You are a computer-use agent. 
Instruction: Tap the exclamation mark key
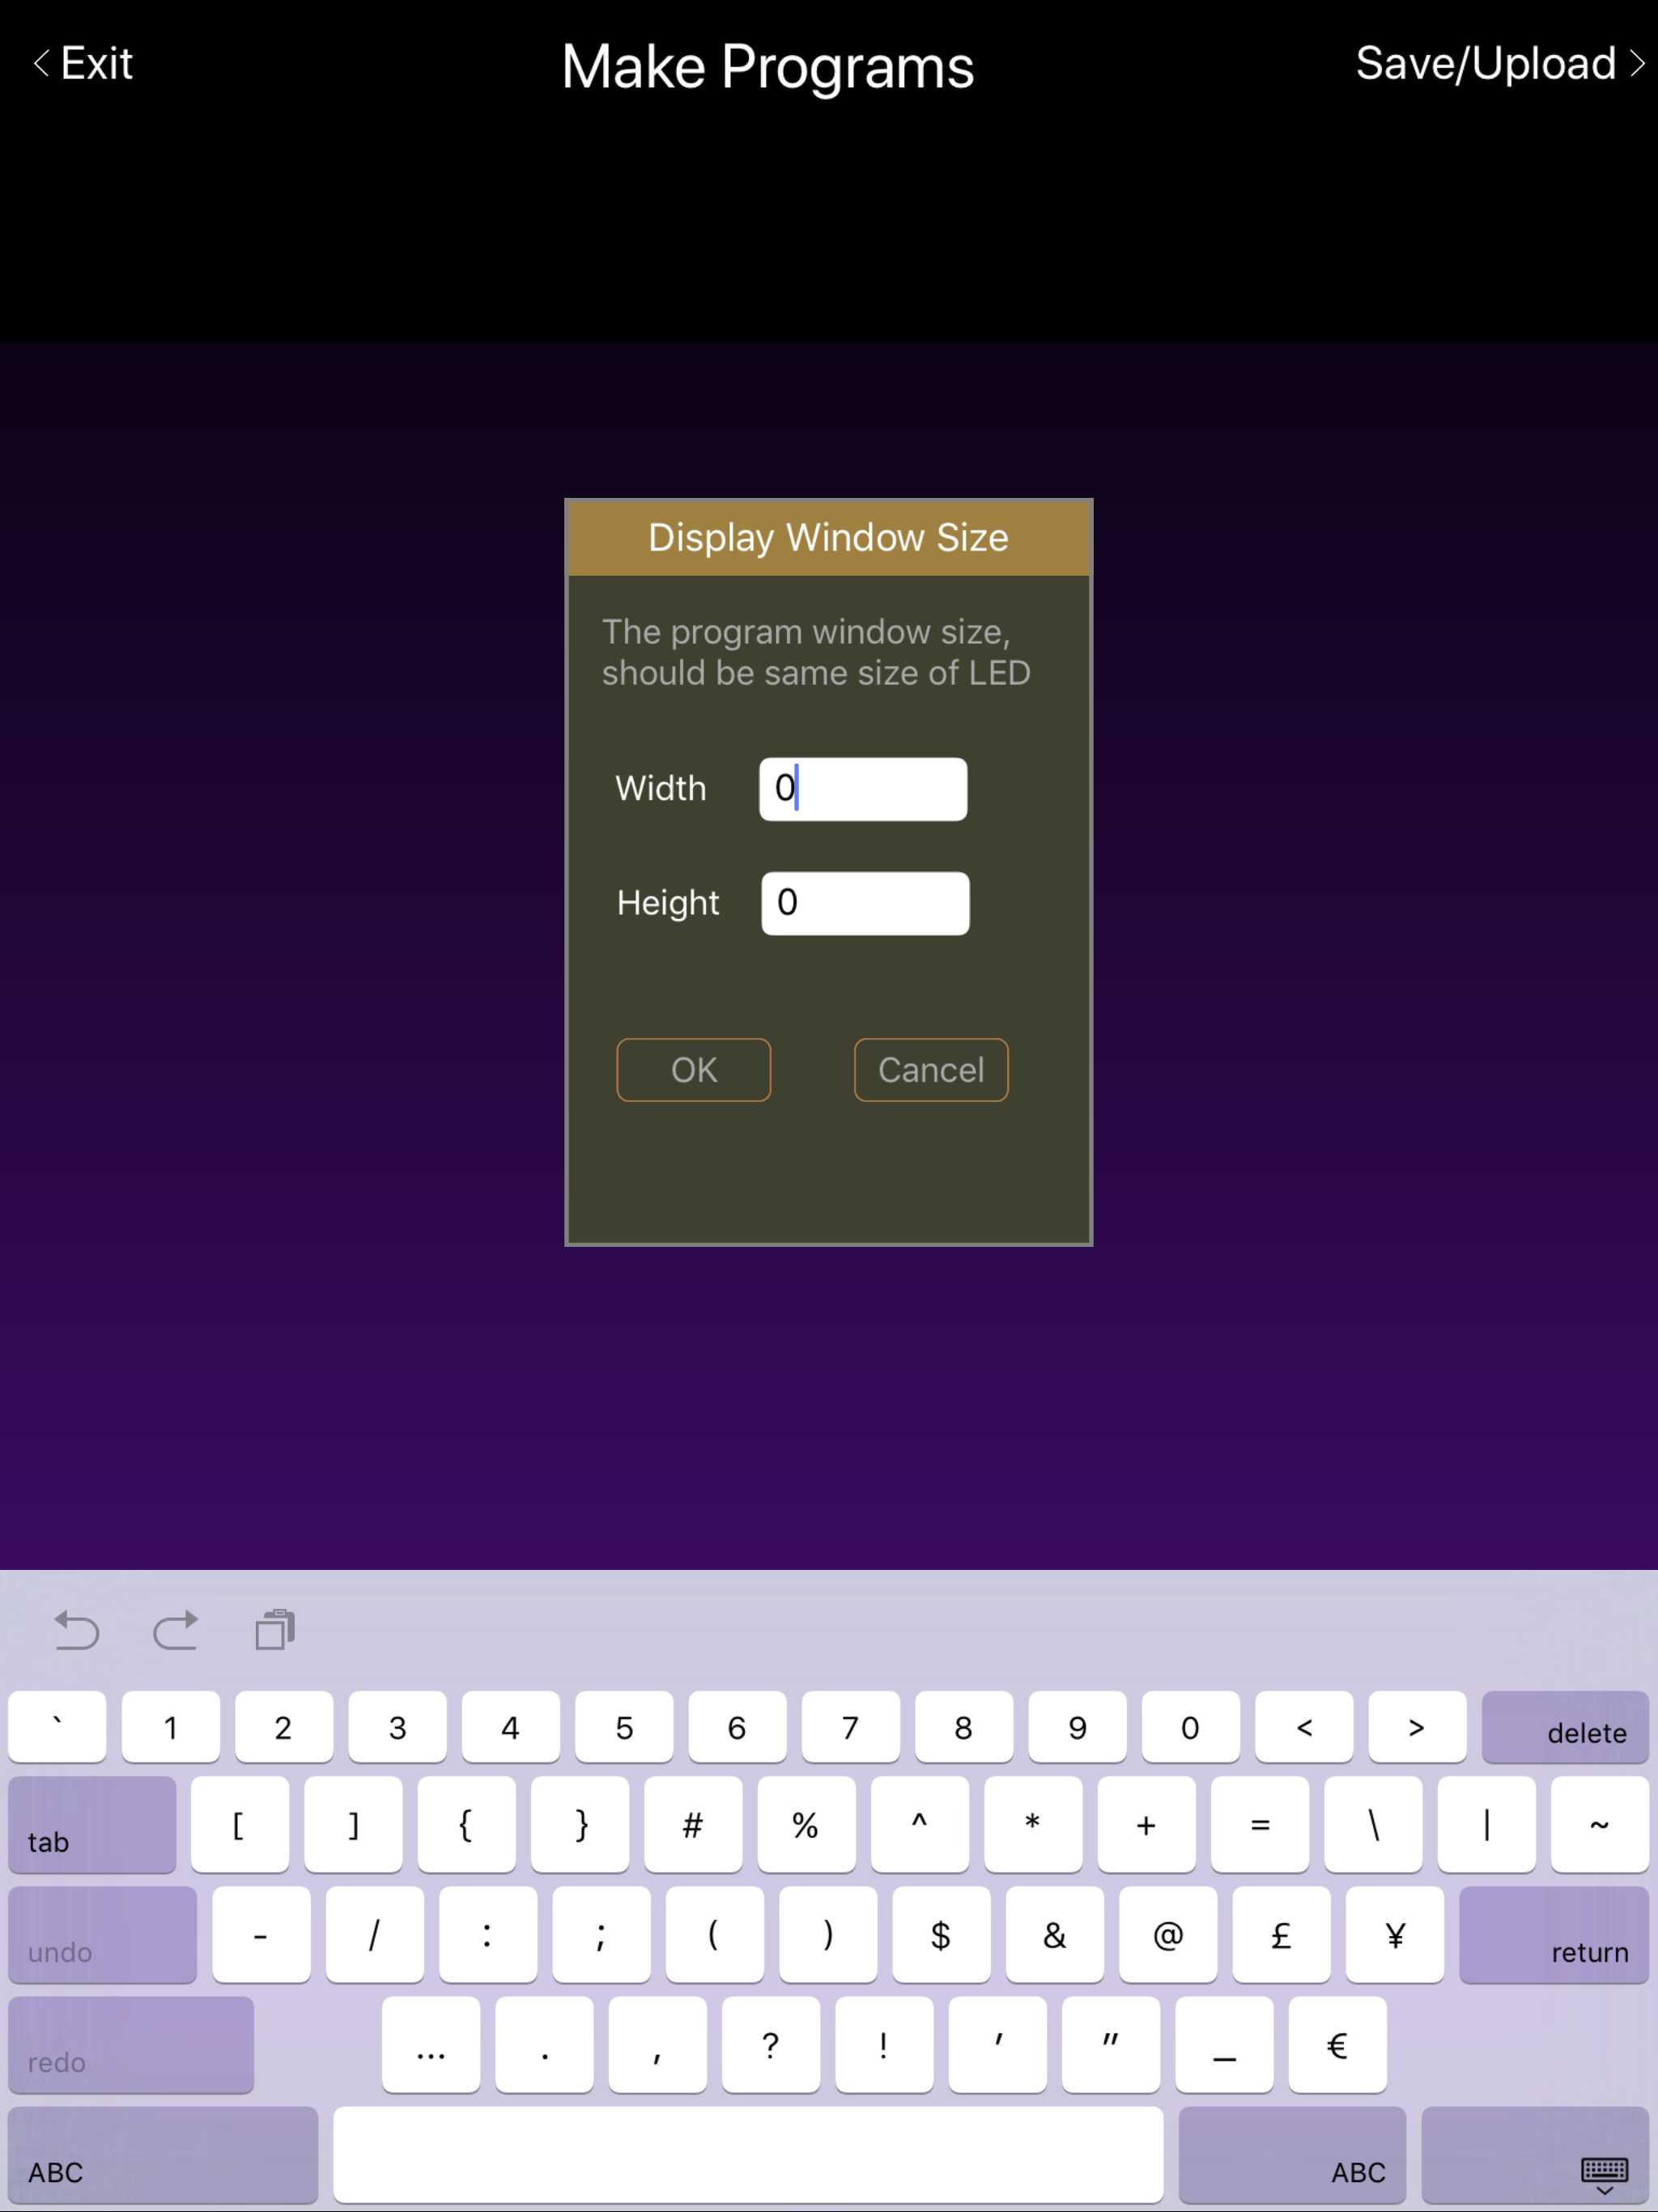click(x=884, y=2045)
